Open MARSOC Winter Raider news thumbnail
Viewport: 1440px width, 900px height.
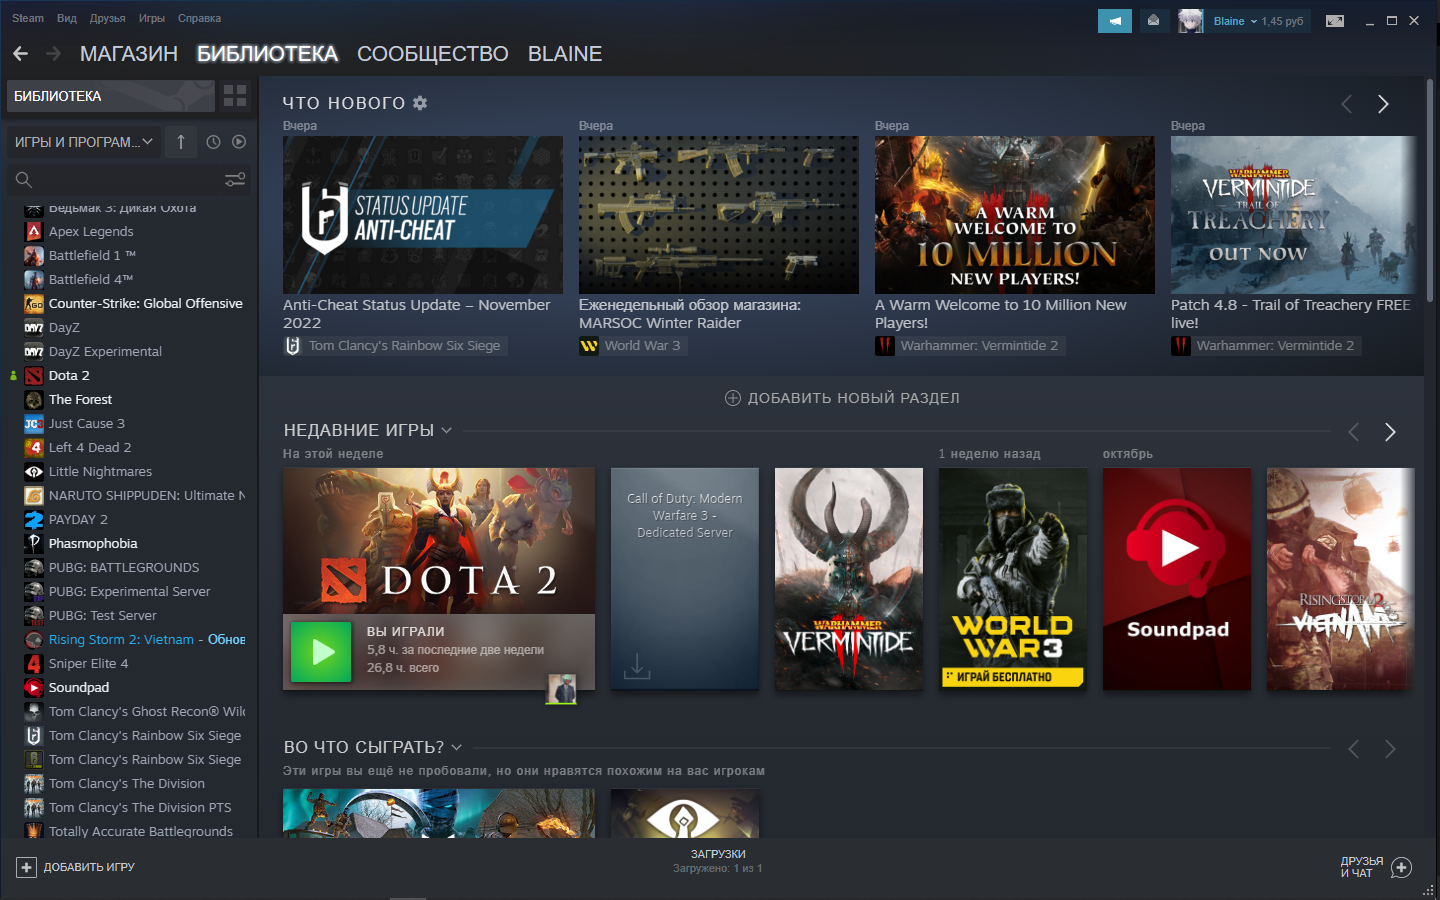(719, 215)
